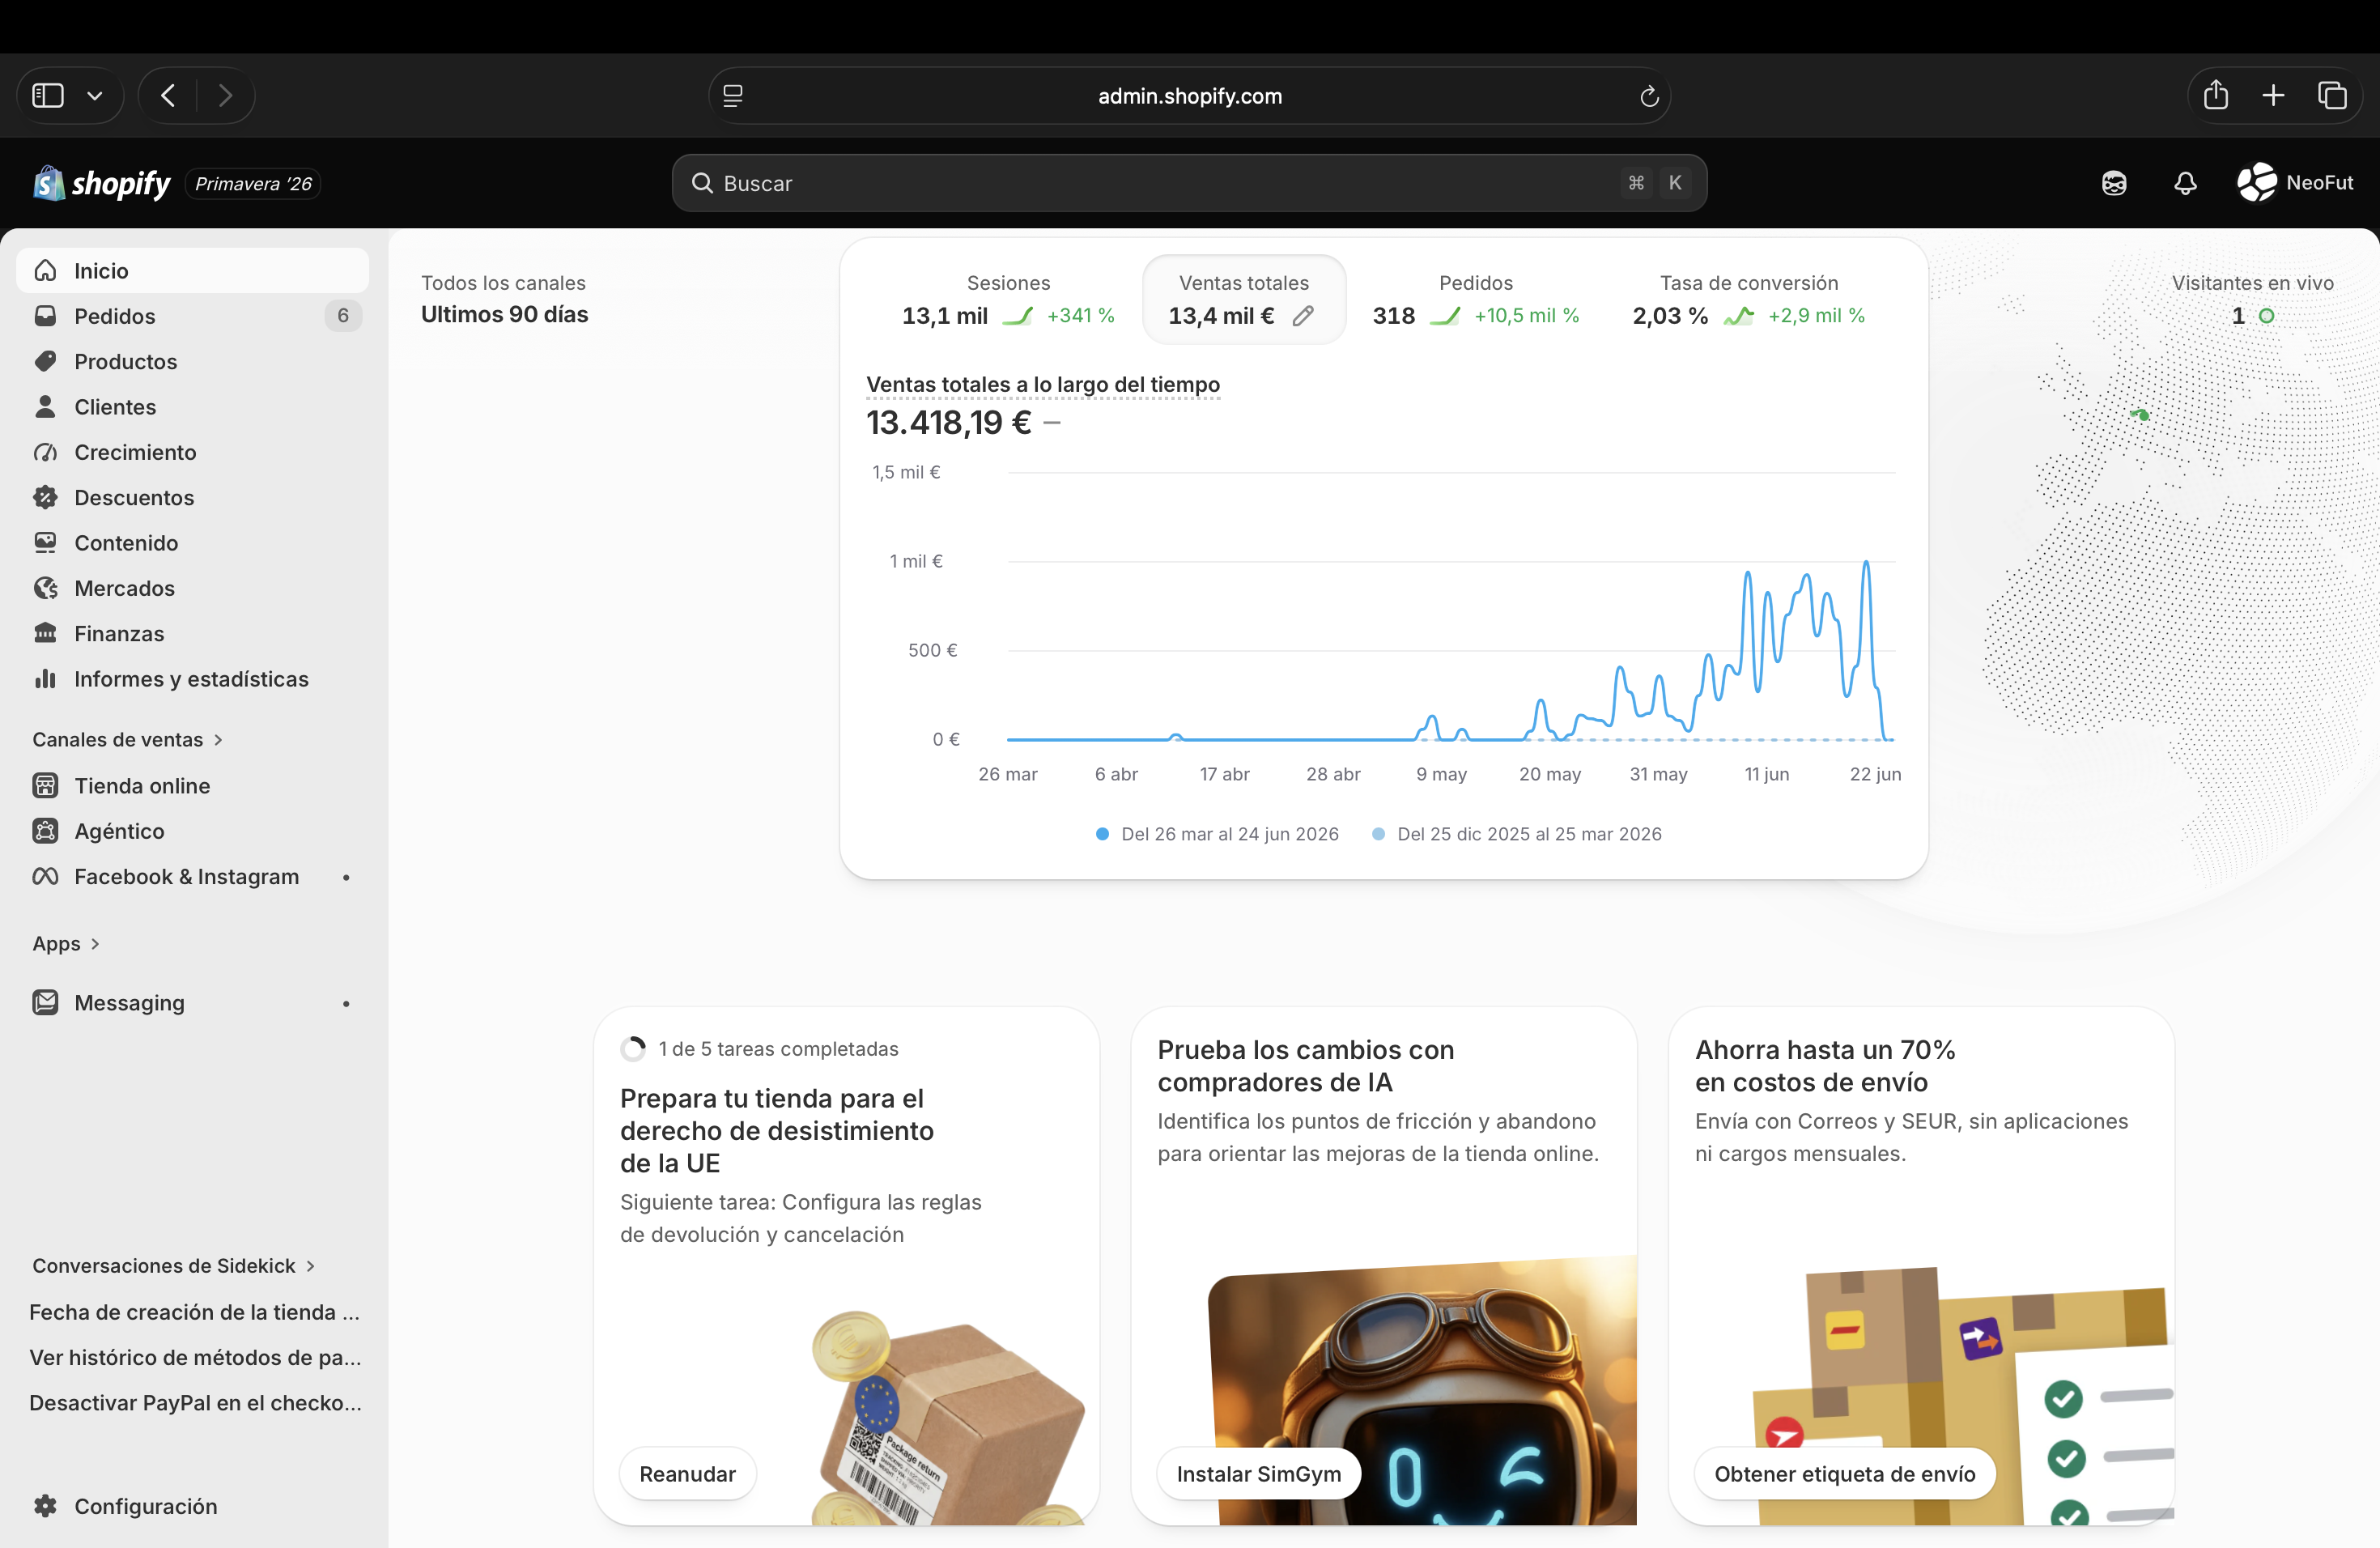Open Facebook & Instagram Meta icon
Image resolution: width=2380 pixels, height=1548 pixels.
(x=45, y=877)
